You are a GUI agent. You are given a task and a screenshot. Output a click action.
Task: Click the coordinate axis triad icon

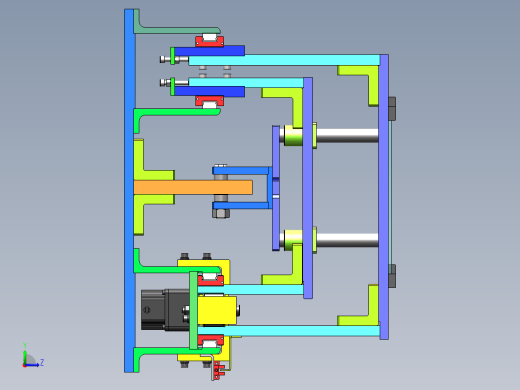(x=33, y=356)
